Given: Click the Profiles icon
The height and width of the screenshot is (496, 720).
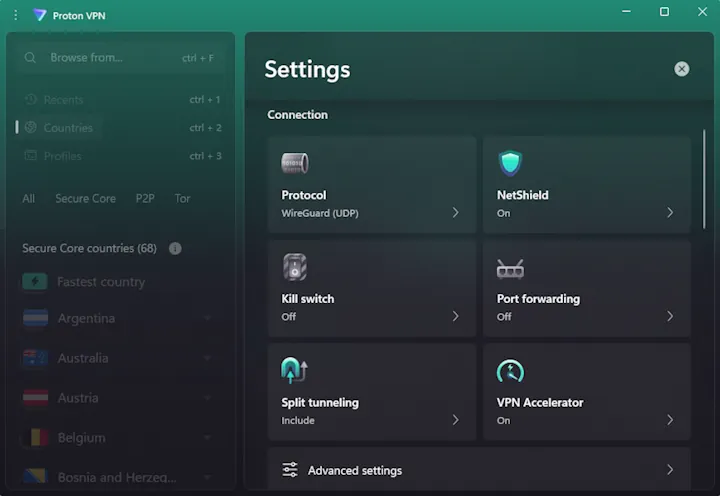Looking at the screenshot, I should click(x=30, y=155).
